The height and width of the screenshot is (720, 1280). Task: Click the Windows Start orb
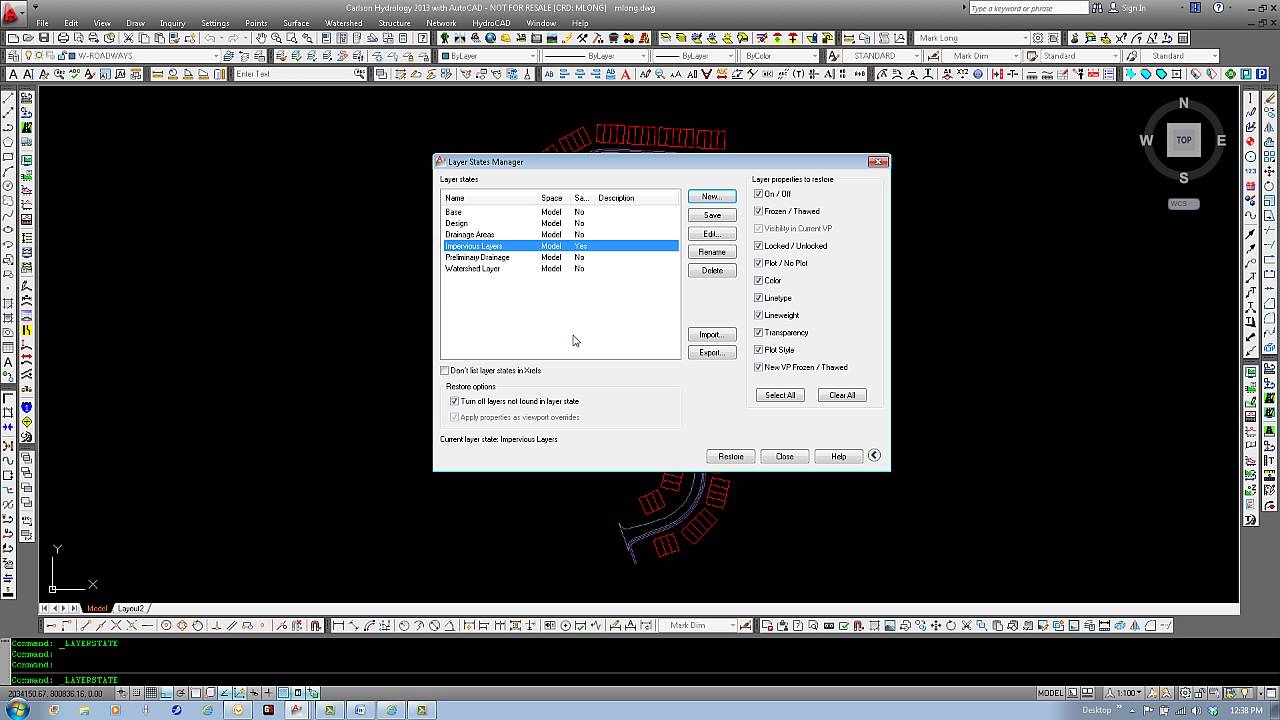click(x=18, y=710)
